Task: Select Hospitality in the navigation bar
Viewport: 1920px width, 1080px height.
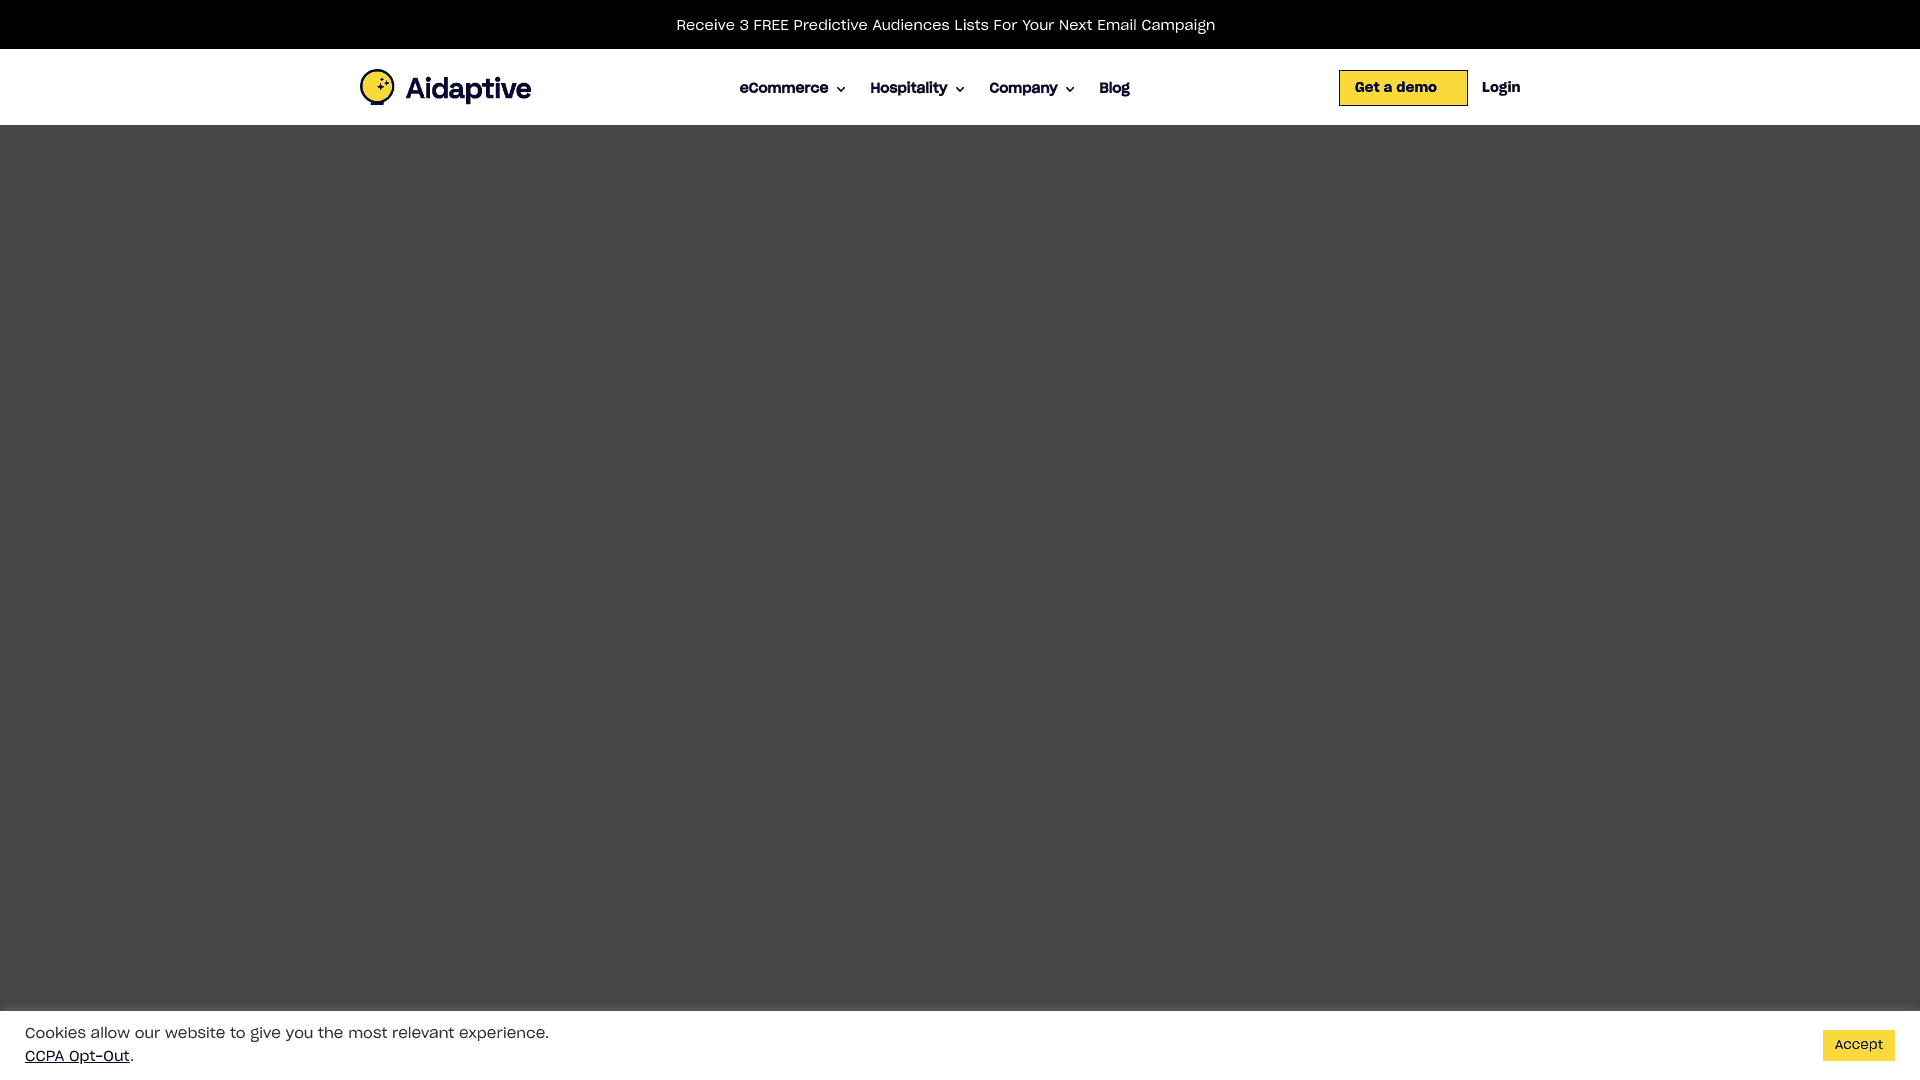Action: (x=908, y=88)
